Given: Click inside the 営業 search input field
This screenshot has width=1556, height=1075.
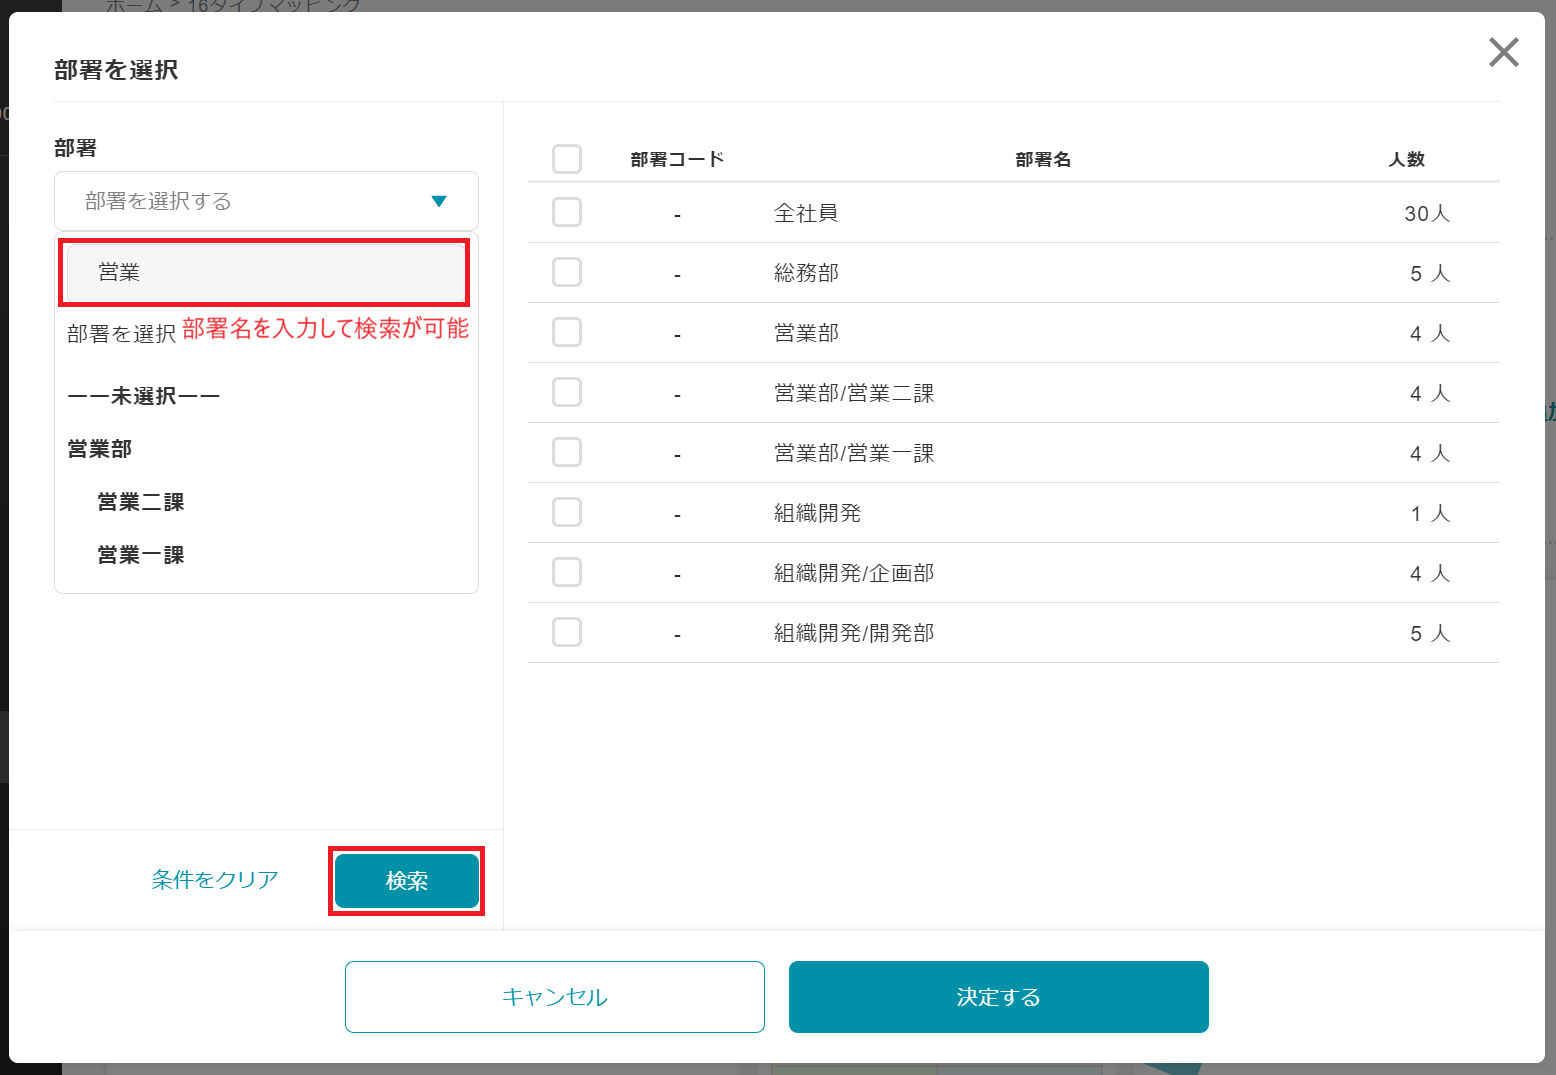Looking at the screenshot, I should (263, 271).
